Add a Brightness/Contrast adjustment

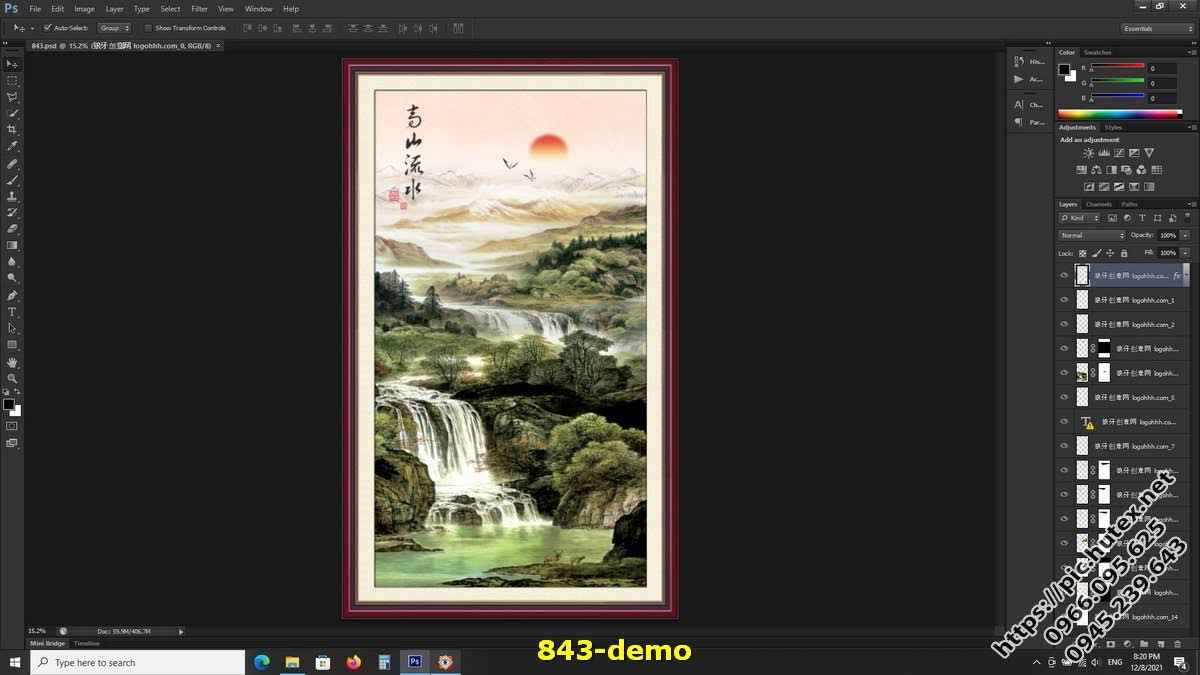click(1089, 153)
